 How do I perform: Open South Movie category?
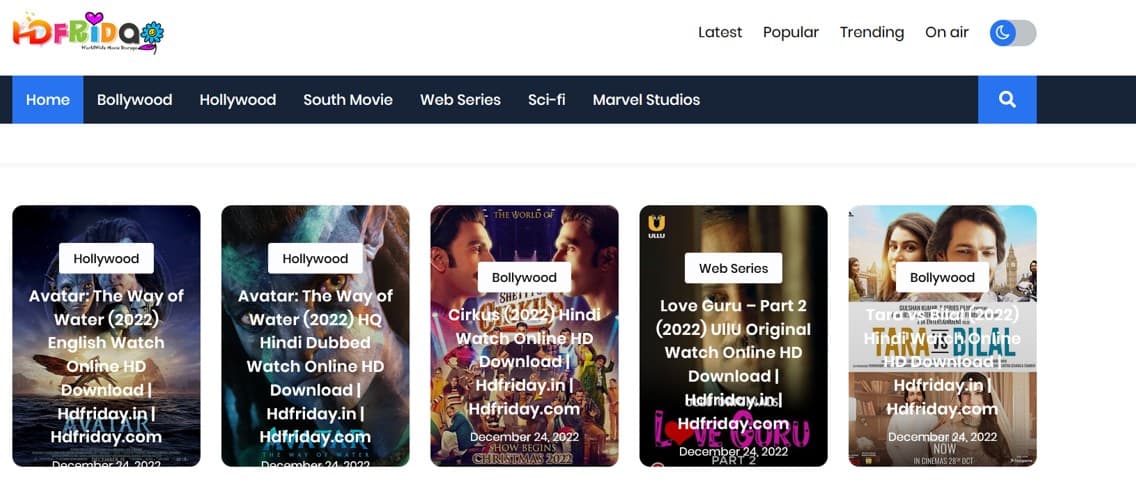coord(348,100)
